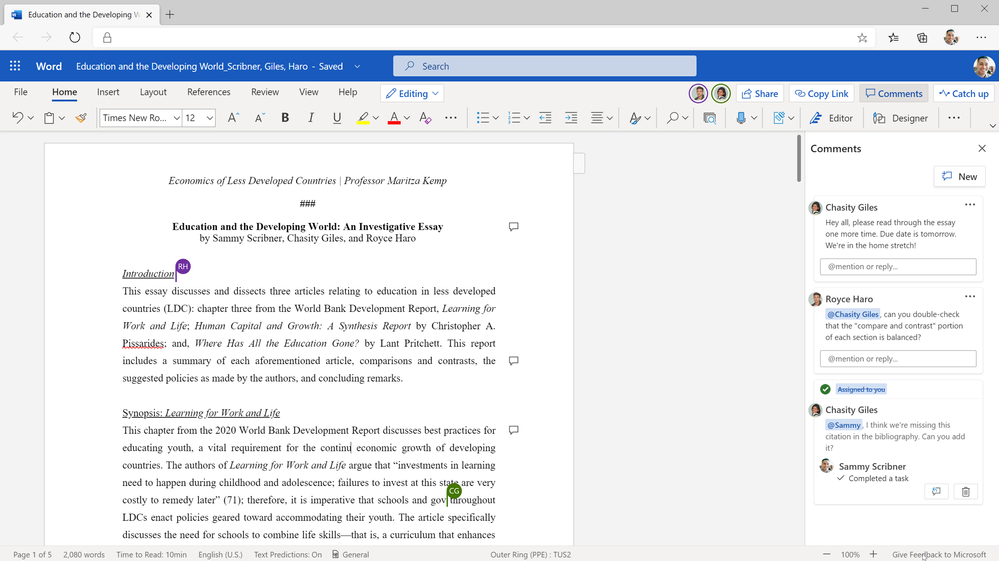Toggle italic formatting
999x561 pixels.
[x=311, y=118]
